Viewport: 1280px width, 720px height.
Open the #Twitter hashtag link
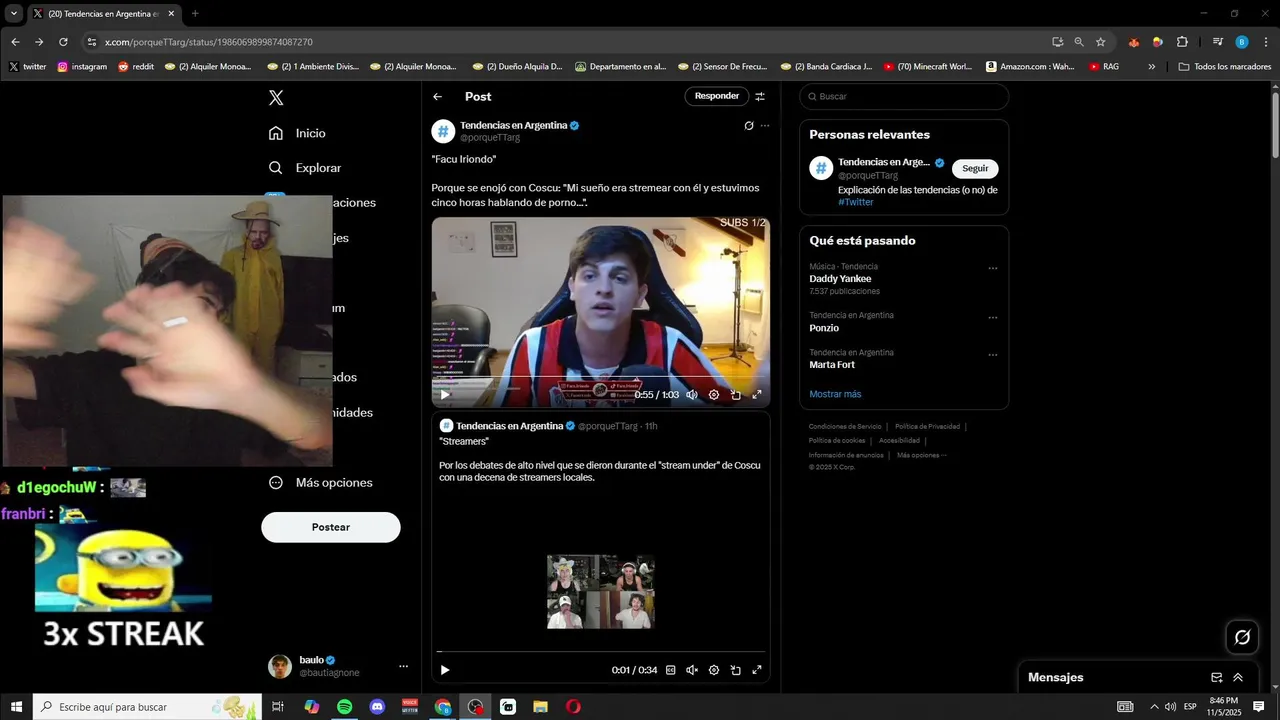tap(856, 202)
